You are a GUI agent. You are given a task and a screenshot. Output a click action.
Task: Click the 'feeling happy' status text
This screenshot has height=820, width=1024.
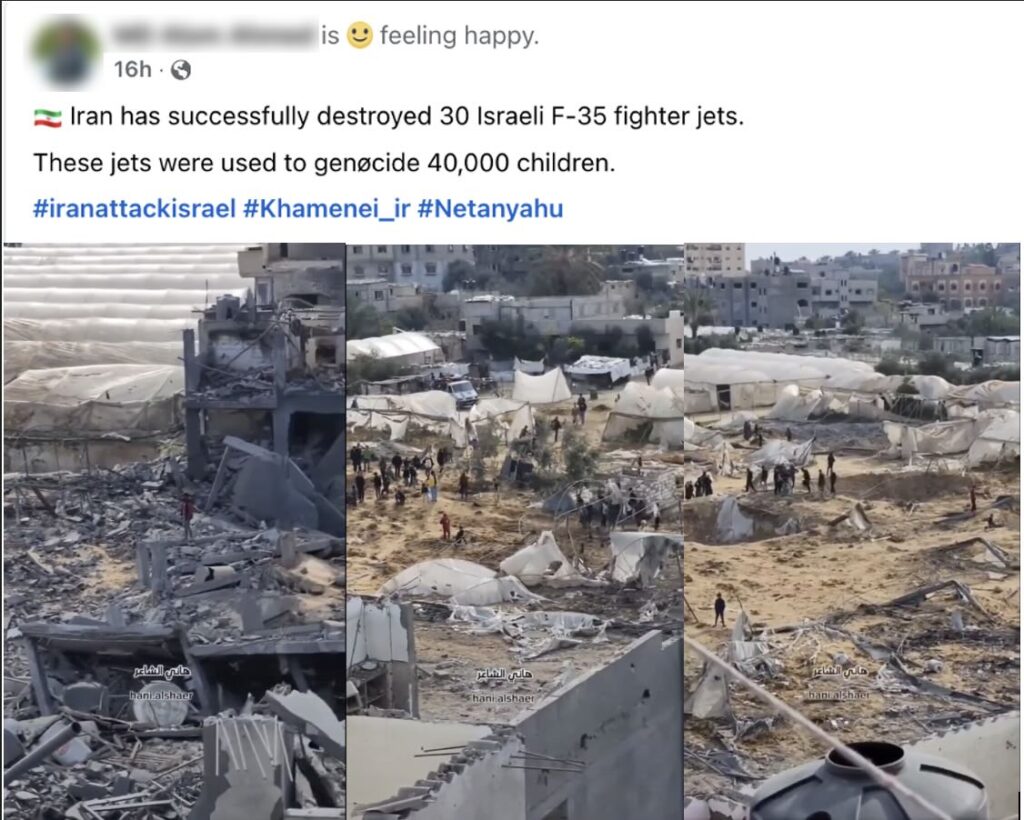click(459, 36)
